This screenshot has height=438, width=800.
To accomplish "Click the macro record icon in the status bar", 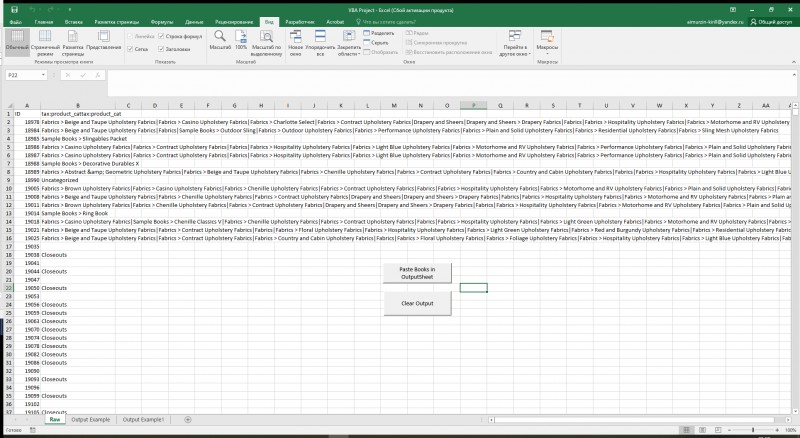I will [x=33, y=430].
